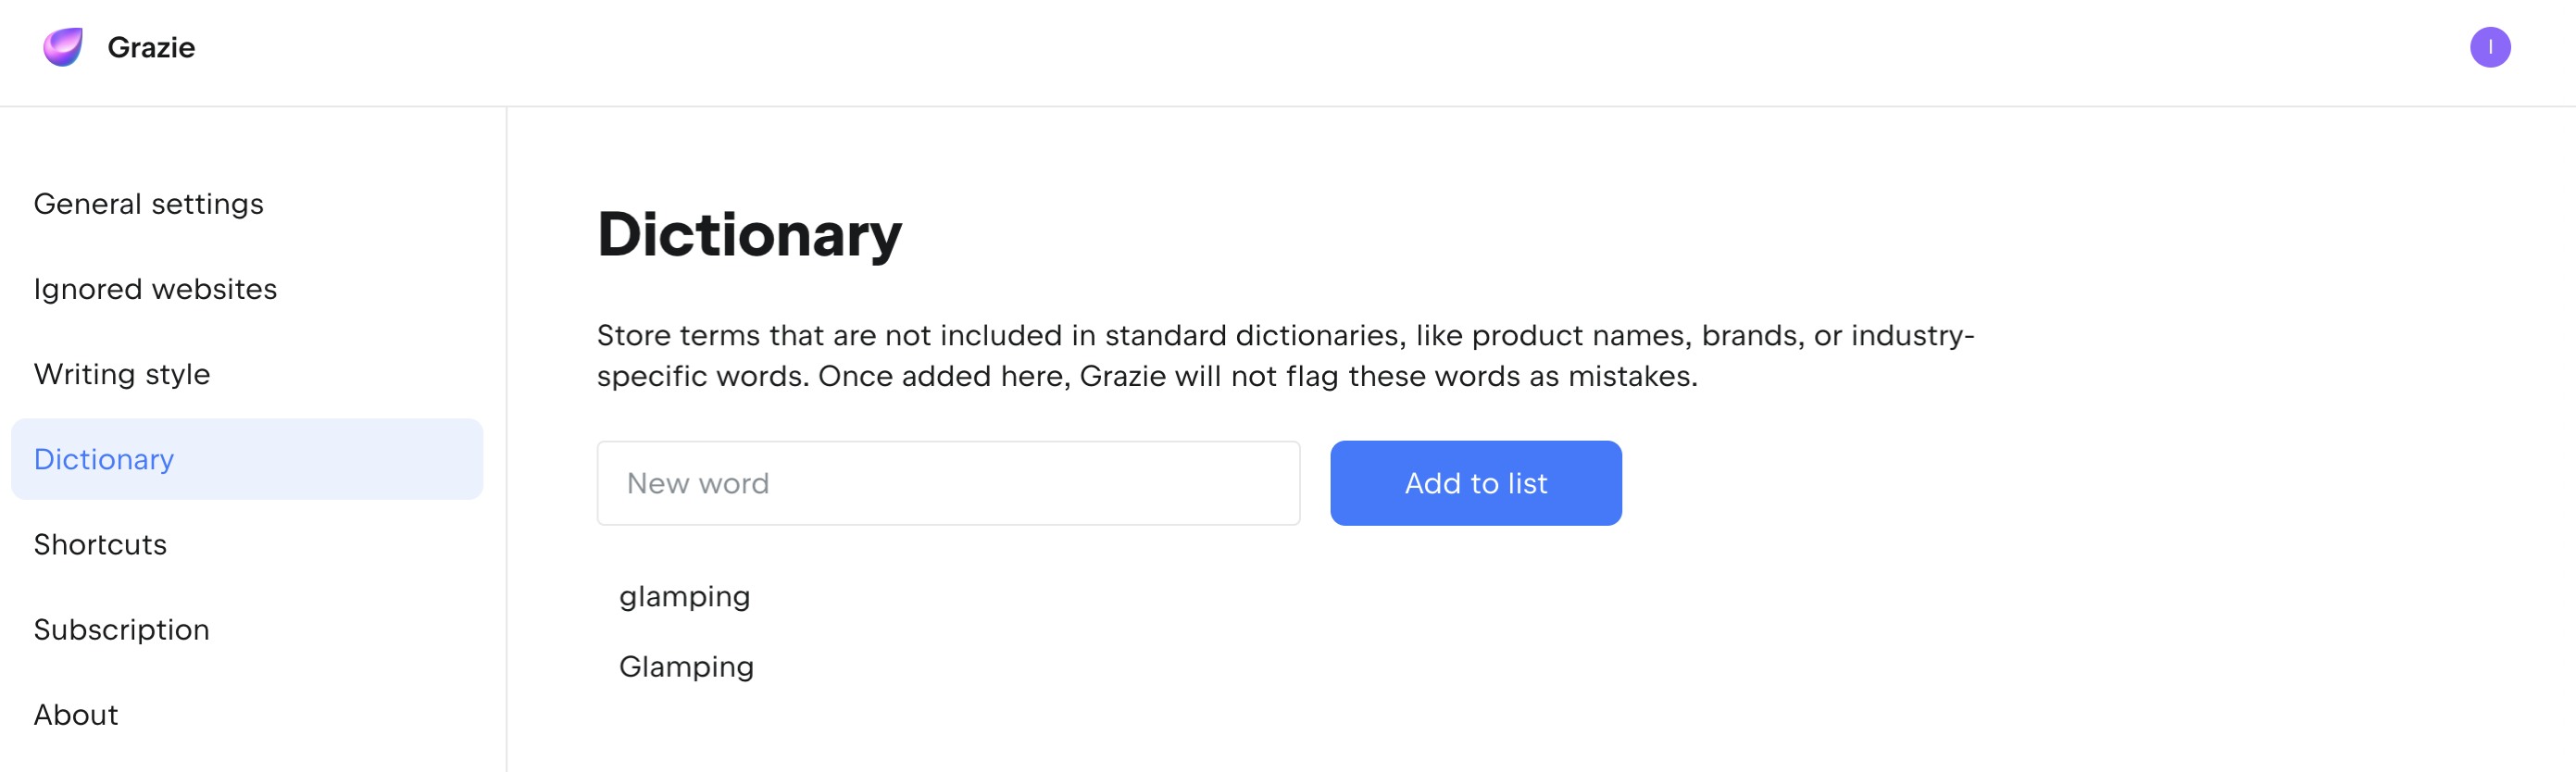The width and height of the screenshot is (2576, 772).
Task: Click the Grazie app name text
Action: pos(151,47)
